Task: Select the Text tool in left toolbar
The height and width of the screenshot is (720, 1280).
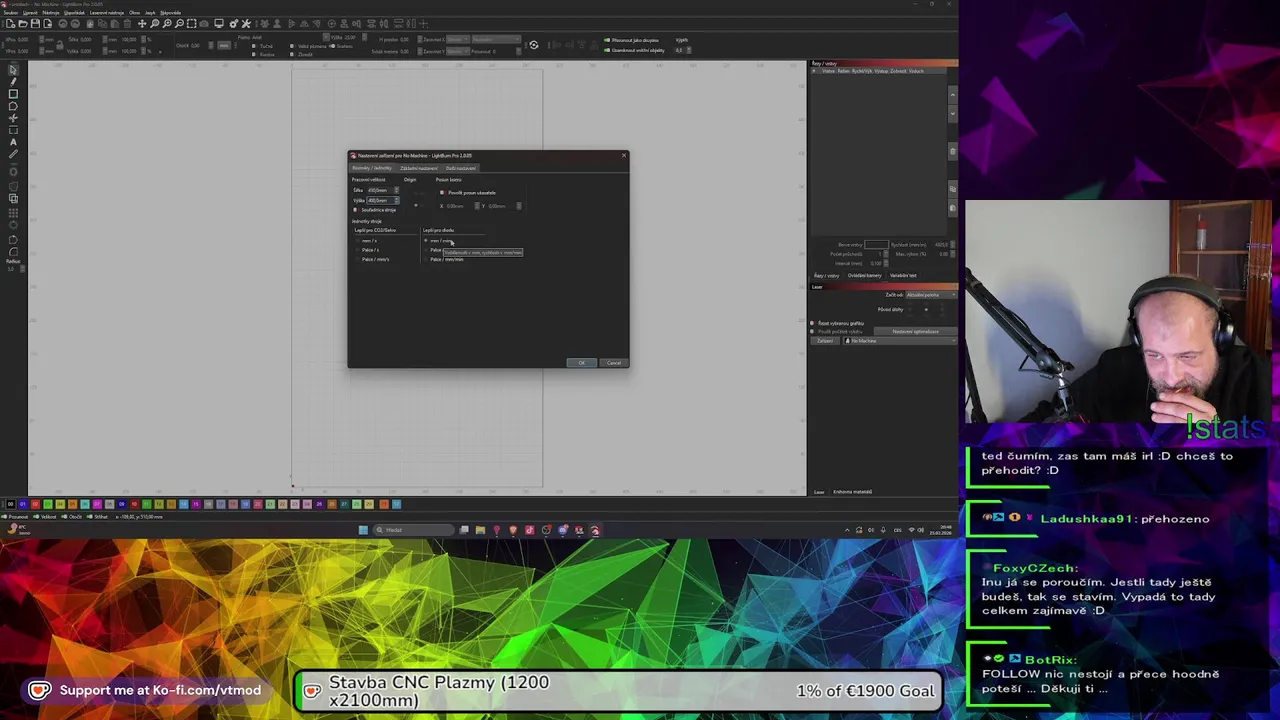Action: coord(13,142)
